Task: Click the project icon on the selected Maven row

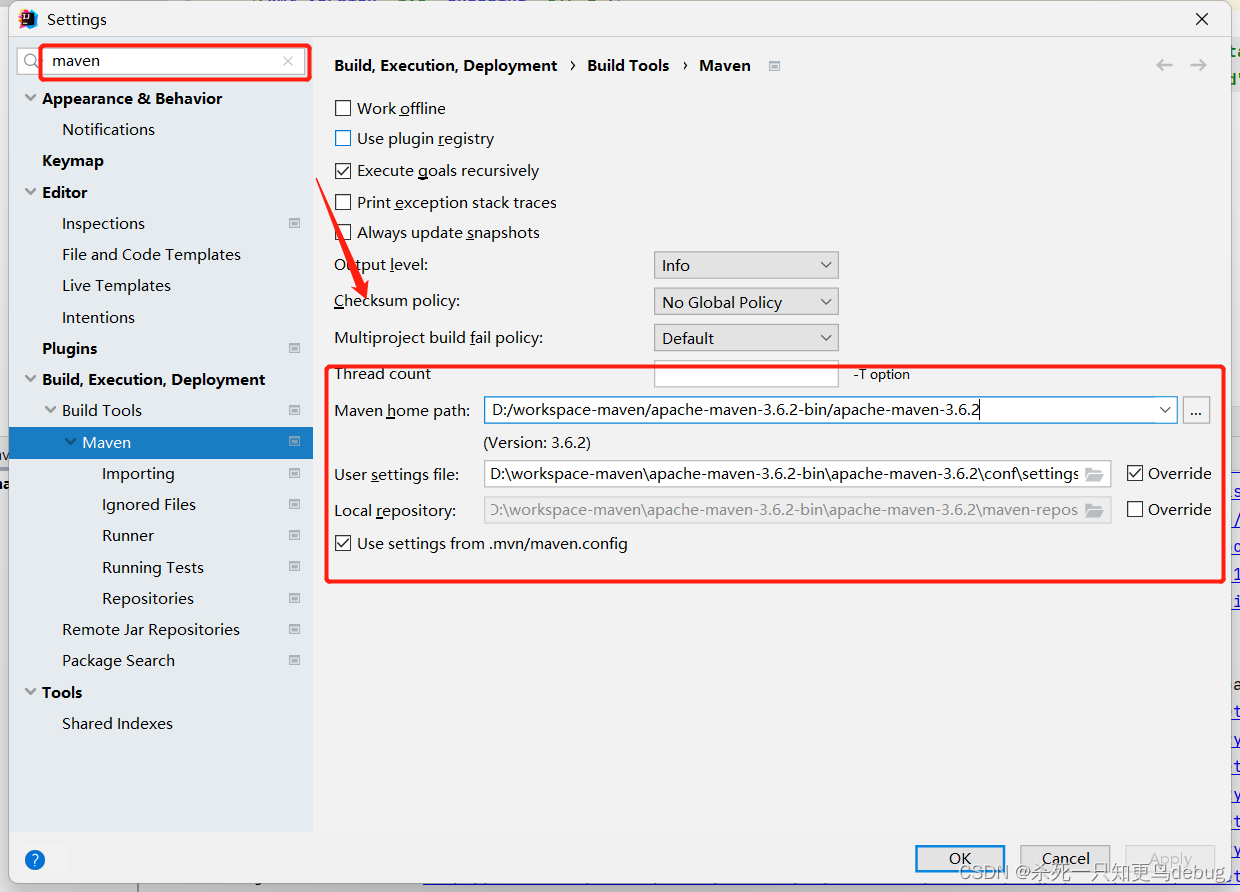Action: pyautogui.click(x=294, y=442)
